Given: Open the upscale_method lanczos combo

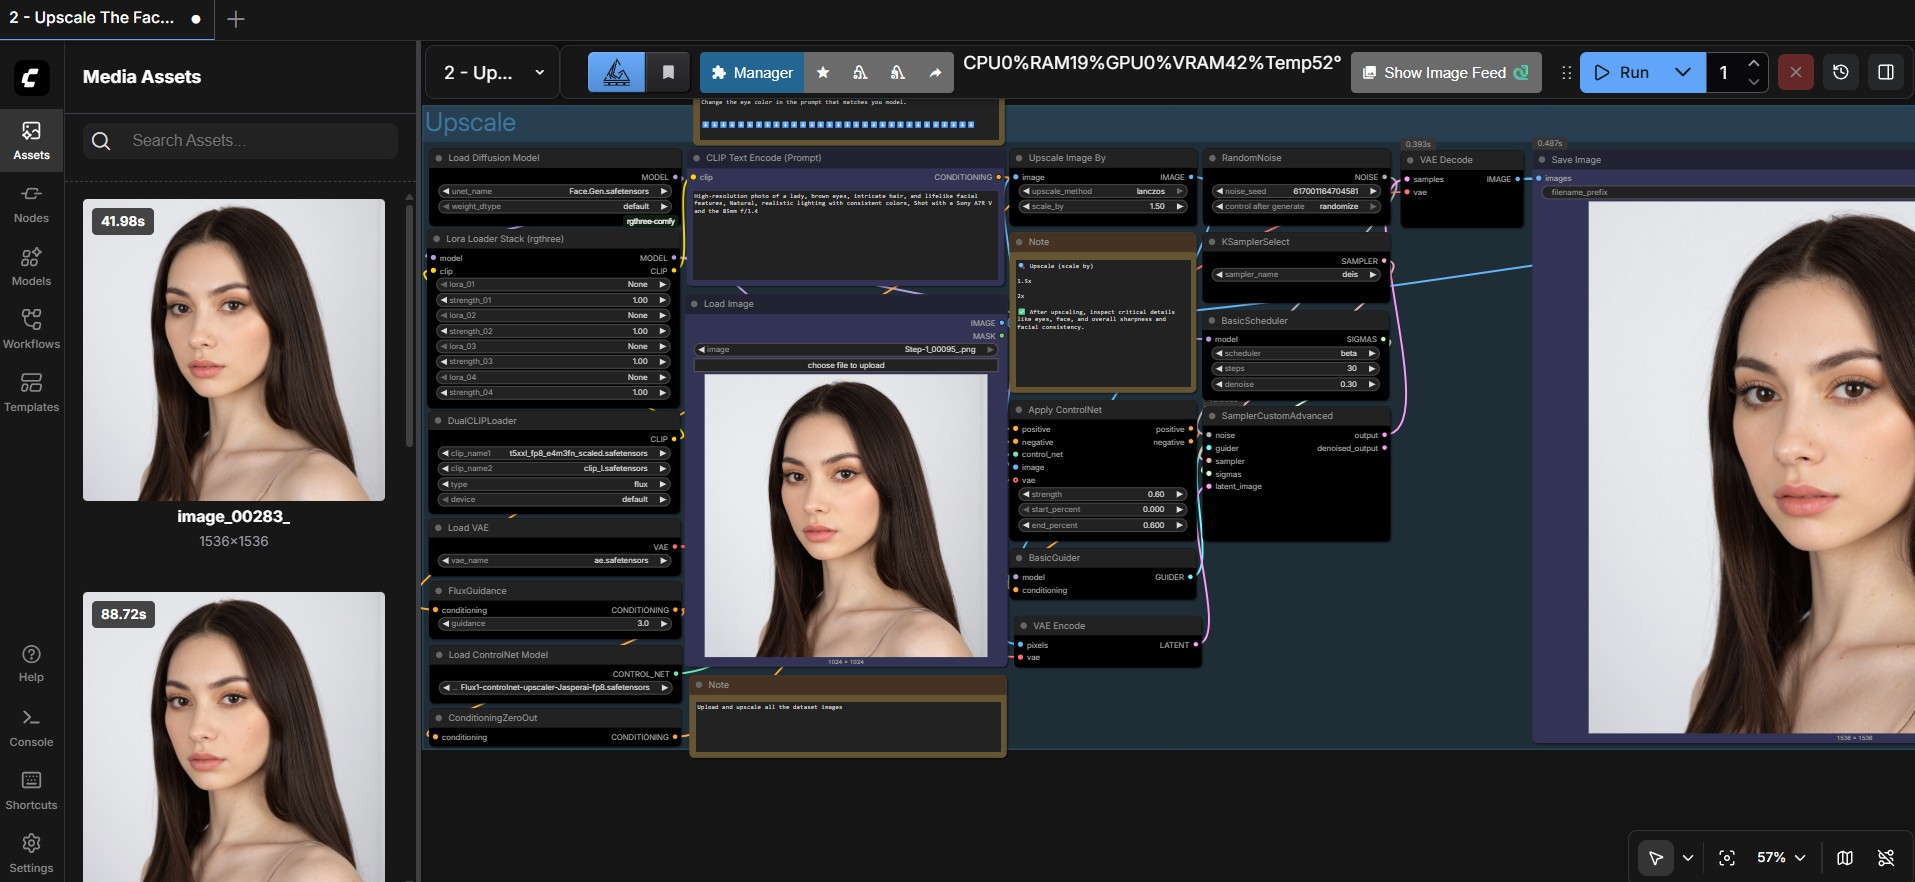Looking at the screenshot, I should pos(1102,191).
